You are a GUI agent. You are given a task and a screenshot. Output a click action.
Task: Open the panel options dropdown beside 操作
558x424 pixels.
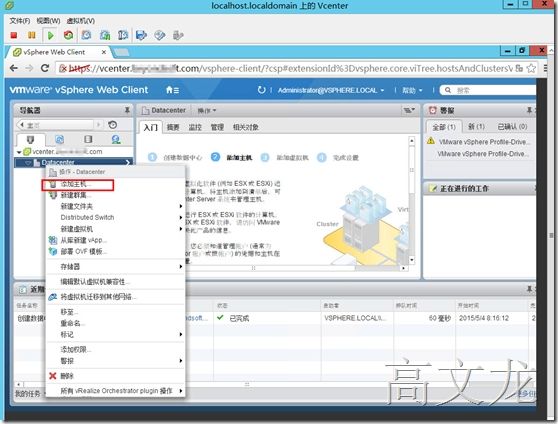pos(409,110)
